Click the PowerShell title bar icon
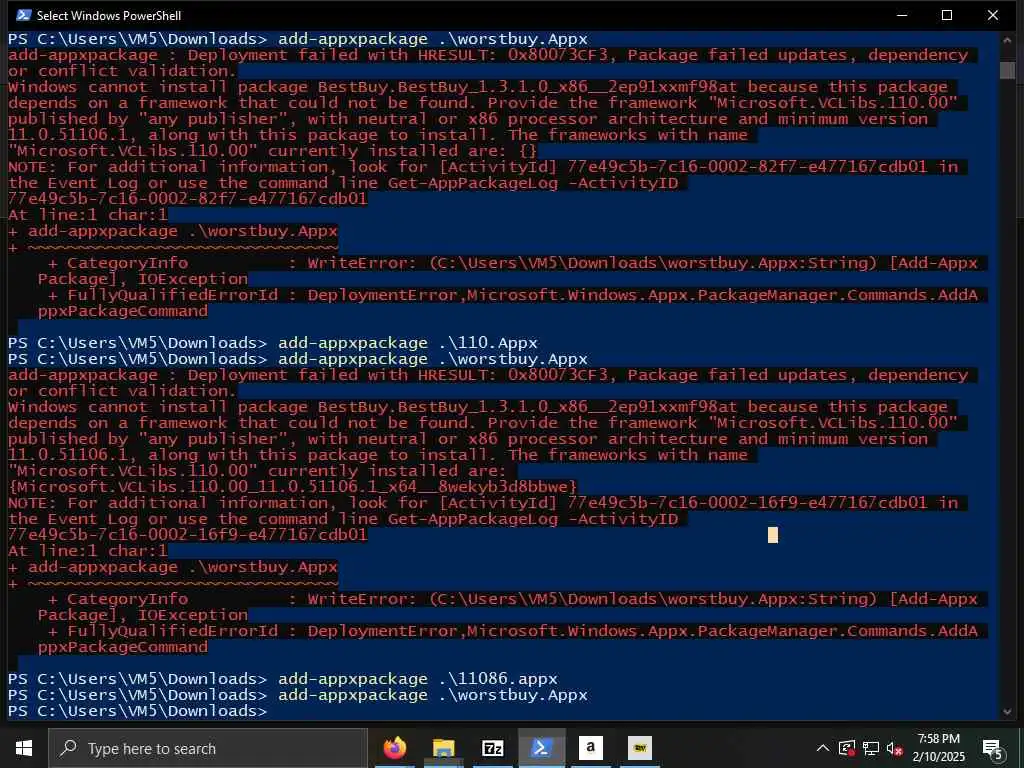This screenshot has height=768, width=1024. coord(24,15)
